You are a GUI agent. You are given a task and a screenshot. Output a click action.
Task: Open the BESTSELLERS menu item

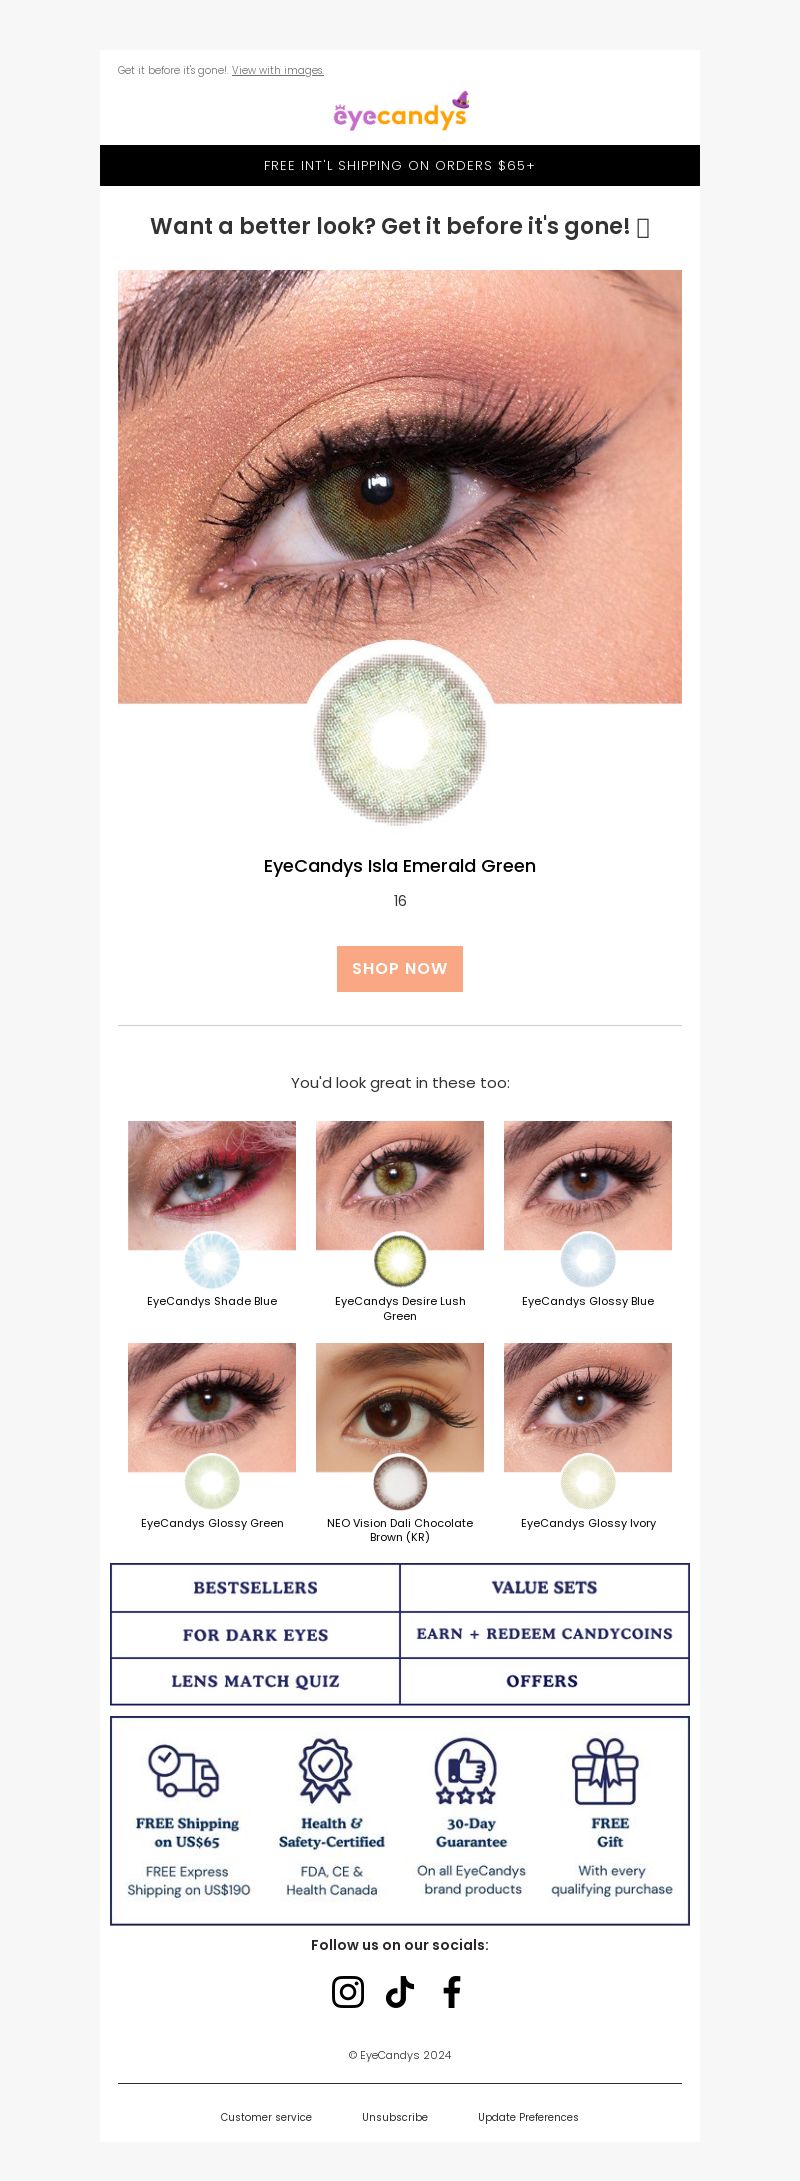point(256,1588)
